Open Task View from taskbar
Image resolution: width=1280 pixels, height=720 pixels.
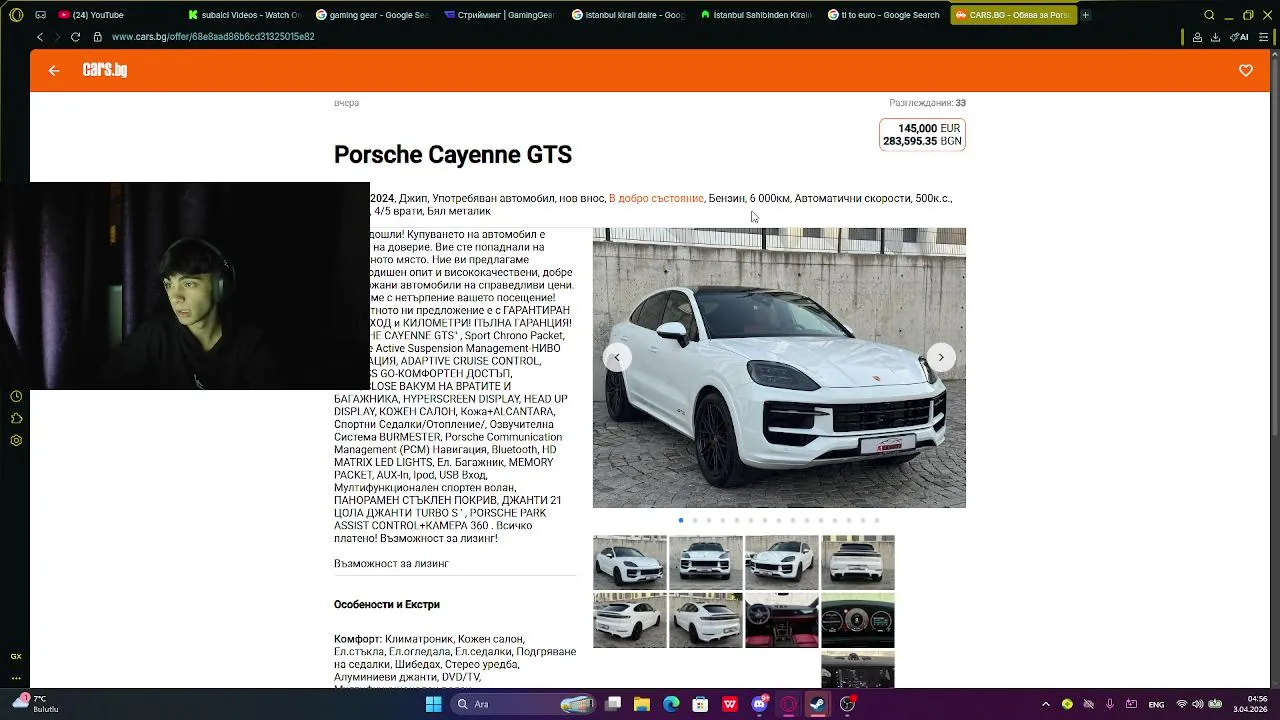click(x=613, y=704)
